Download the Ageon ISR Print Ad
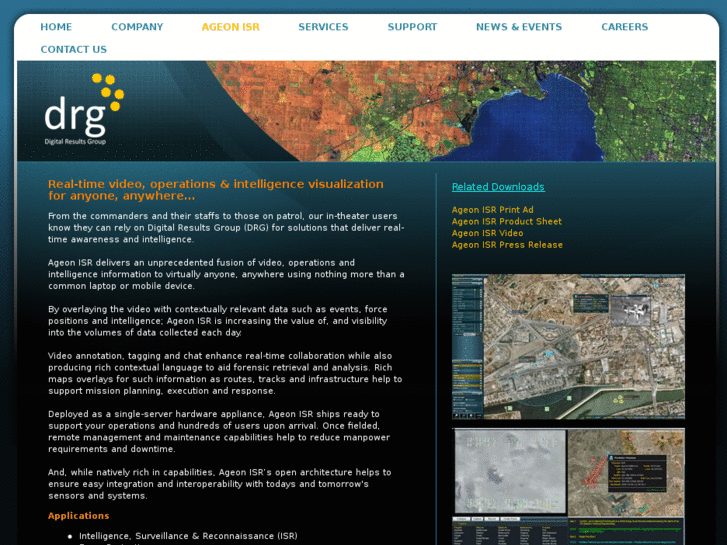This screenshot has width=727, height=545. tap(492, 210)
